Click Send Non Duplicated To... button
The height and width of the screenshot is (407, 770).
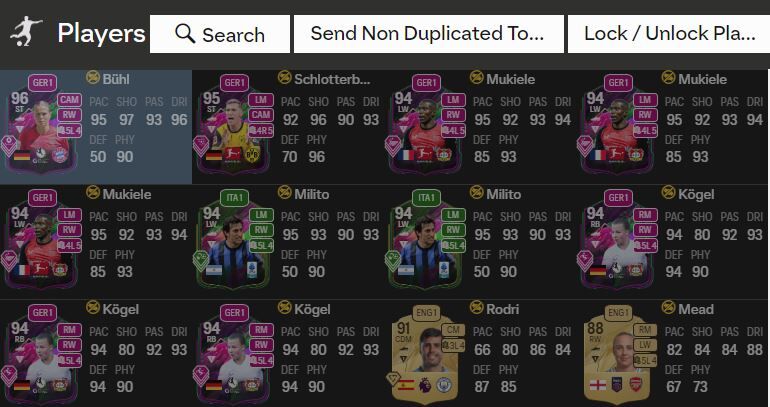point(428,34)
